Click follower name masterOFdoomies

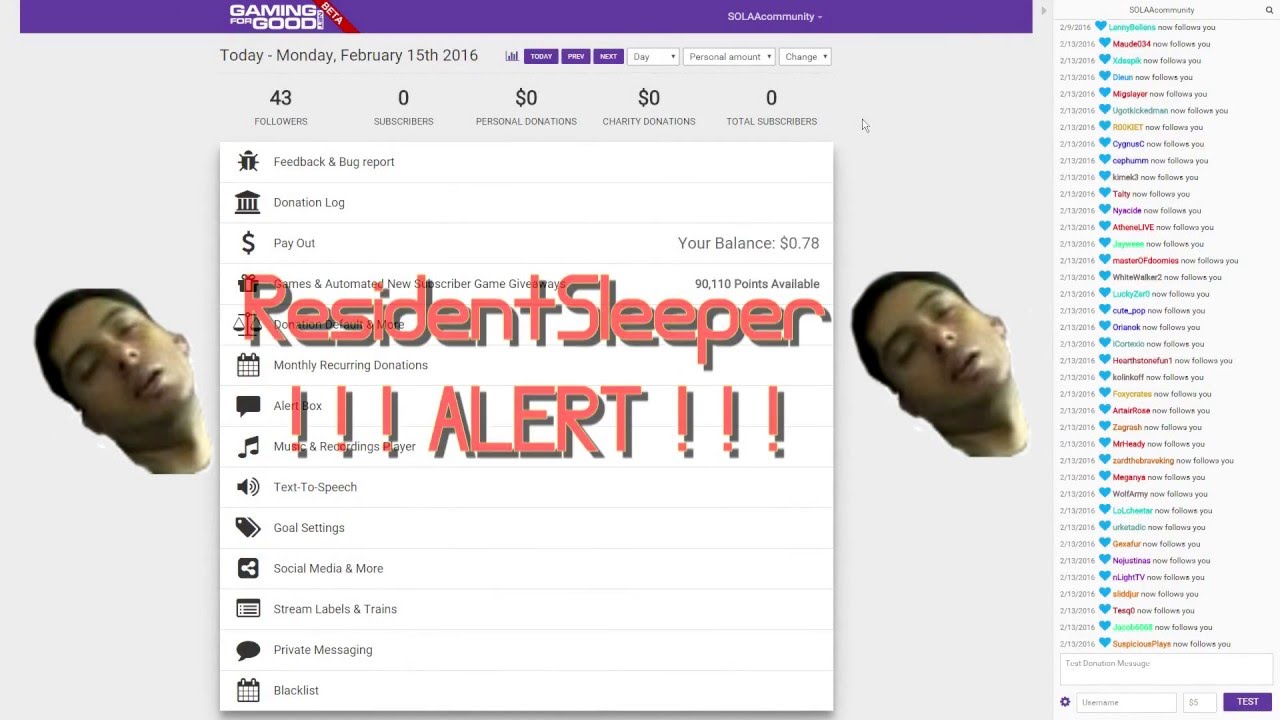(1146, 261)
